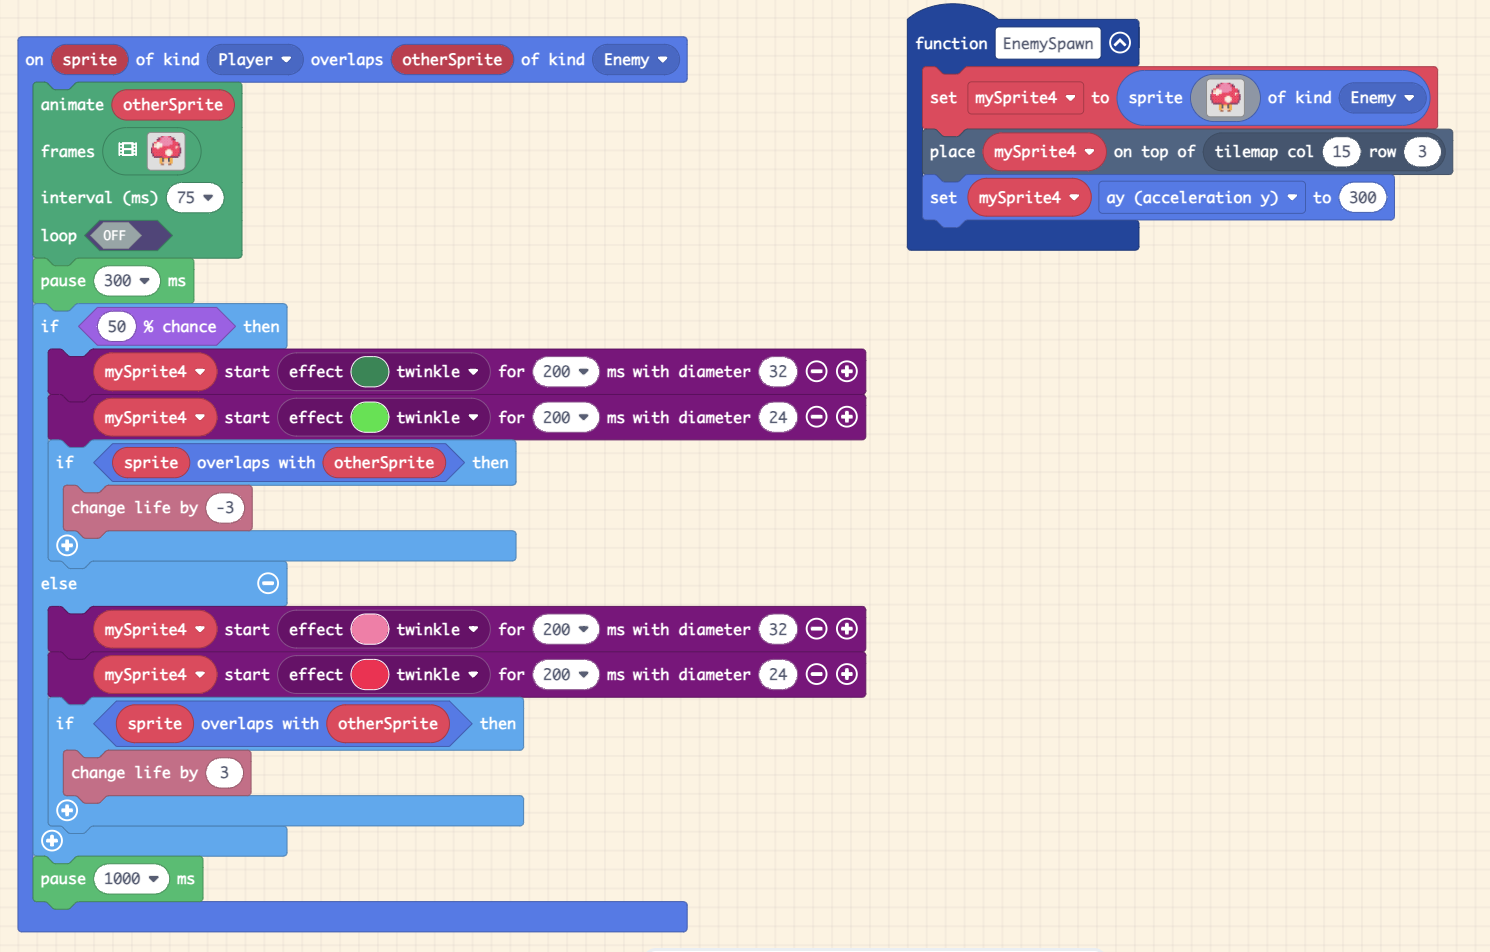Viewport: 1490px width, 952px height.
Task: Collapse the EnemySpawn function with the arrow icon
Action: point(1120,43)
